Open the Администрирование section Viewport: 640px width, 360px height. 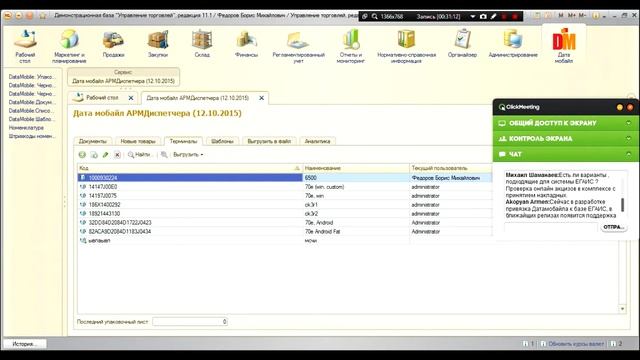click(513, 44)
